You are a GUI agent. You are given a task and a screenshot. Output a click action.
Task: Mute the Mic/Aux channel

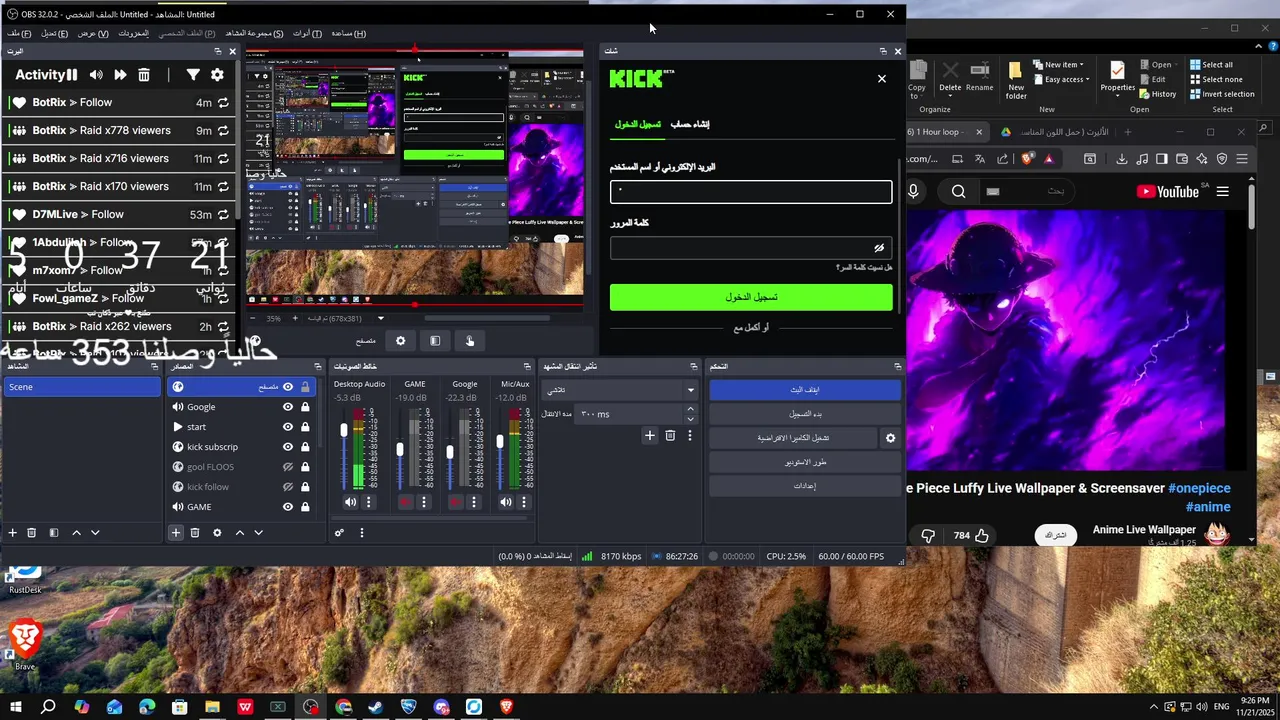click(x=506, y=502)
